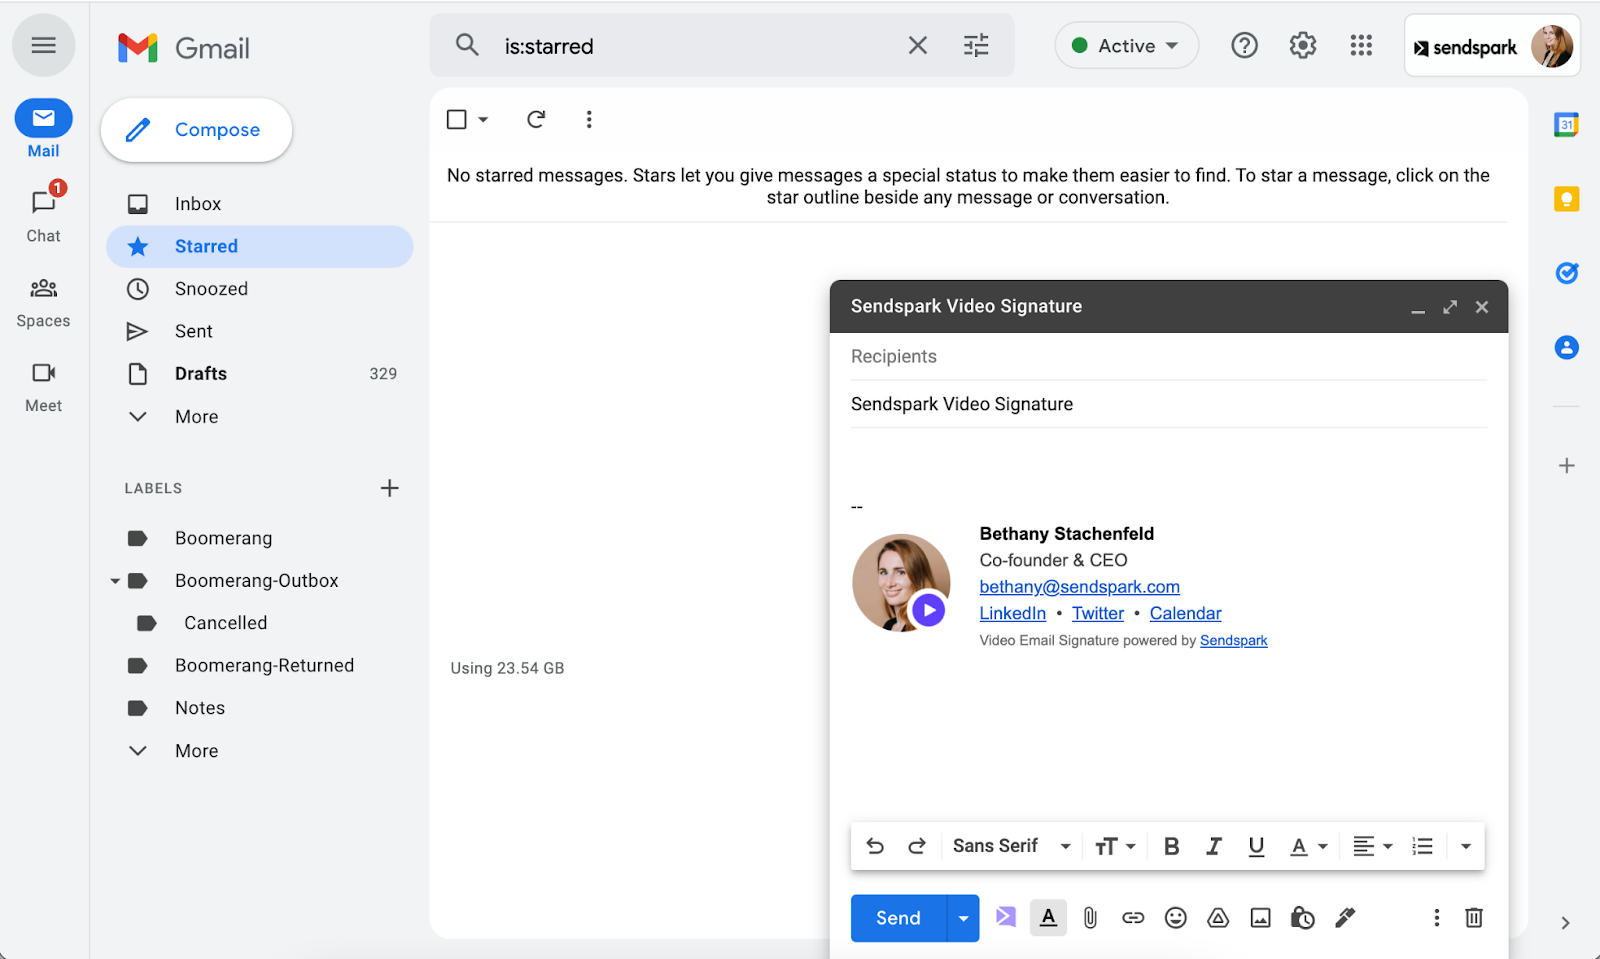1600x959 pixels.
Task: Open the Active status dropdown
Action: coord(1126,45)
